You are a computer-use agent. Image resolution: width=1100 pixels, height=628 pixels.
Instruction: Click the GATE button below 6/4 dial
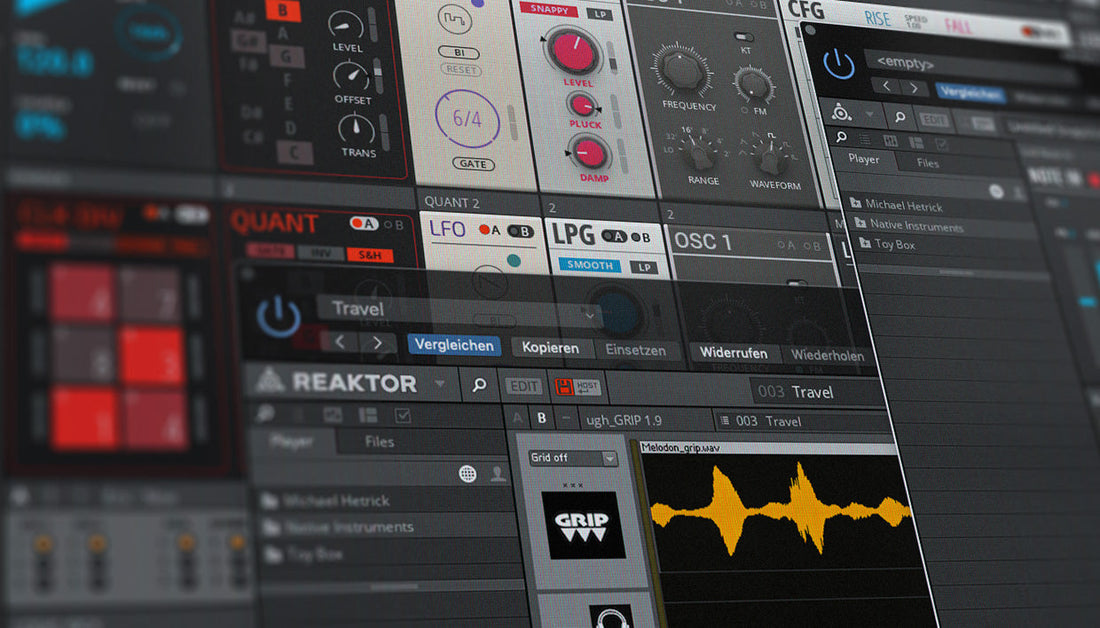pyautogui.click(x=473, y=163)
